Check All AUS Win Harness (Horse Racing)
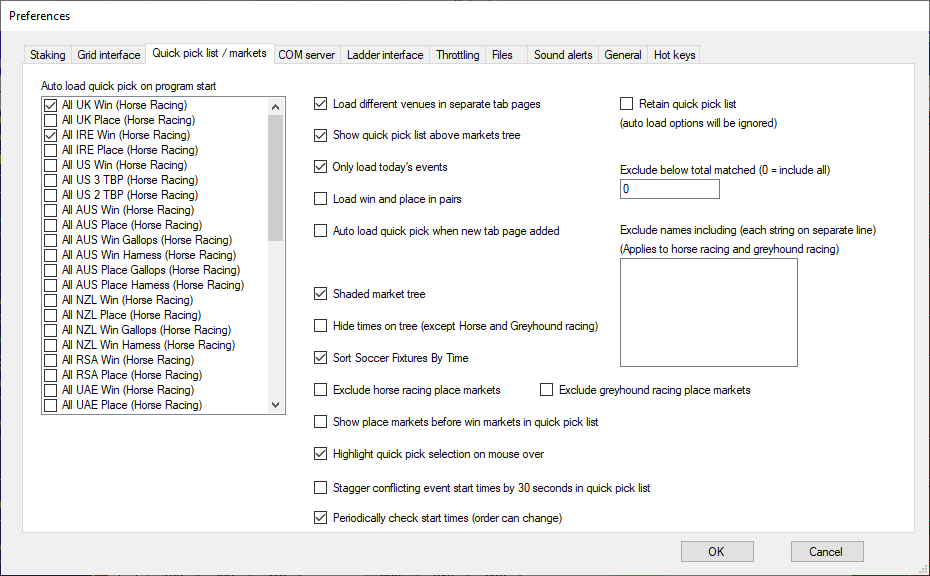Viewport: 930px width, 576px height. 50,255
